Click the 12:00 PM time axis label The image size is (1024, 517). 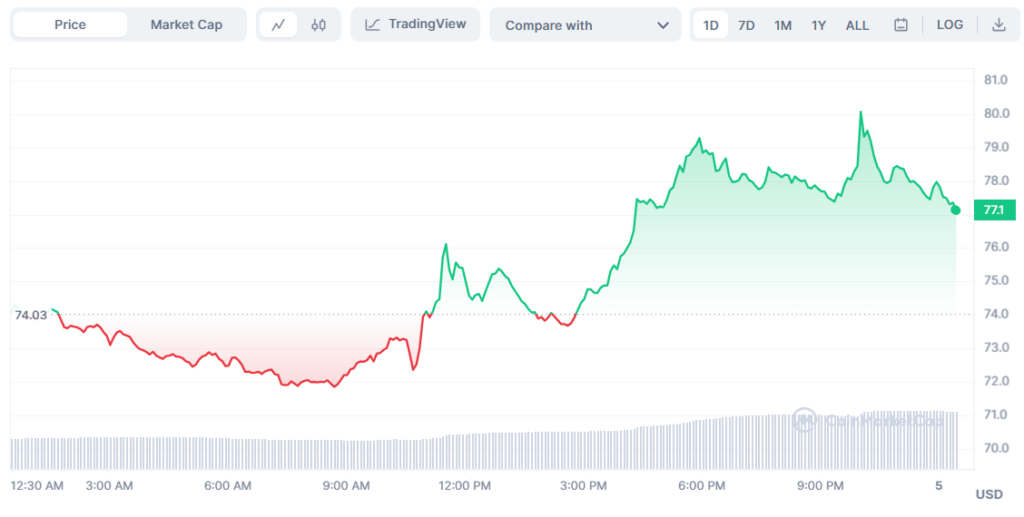point(464,486)
